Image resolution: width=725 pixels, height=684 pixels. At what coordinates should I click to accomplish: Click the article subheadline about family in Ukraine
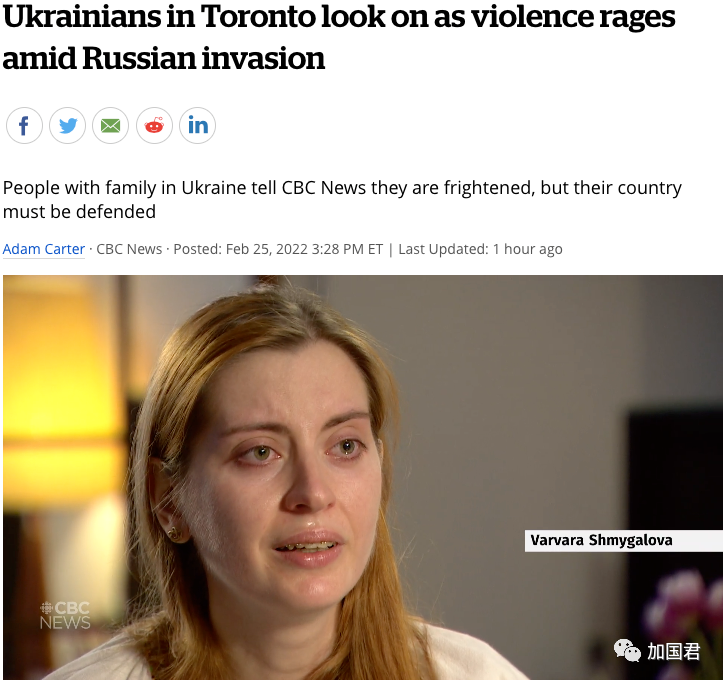click(342, 200)
